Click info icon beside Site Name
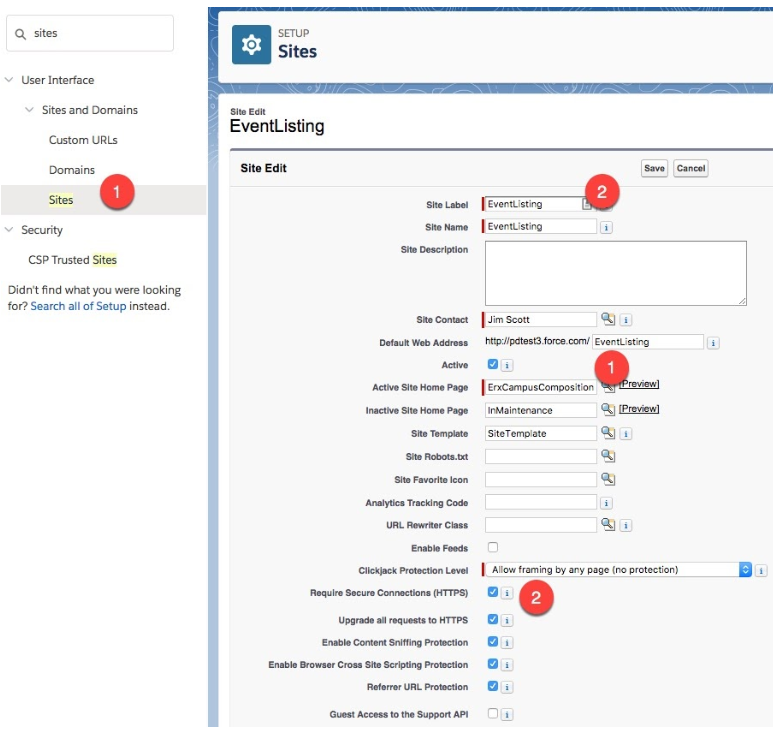Viewport: 781px width, 734px height. pos(606,227)
